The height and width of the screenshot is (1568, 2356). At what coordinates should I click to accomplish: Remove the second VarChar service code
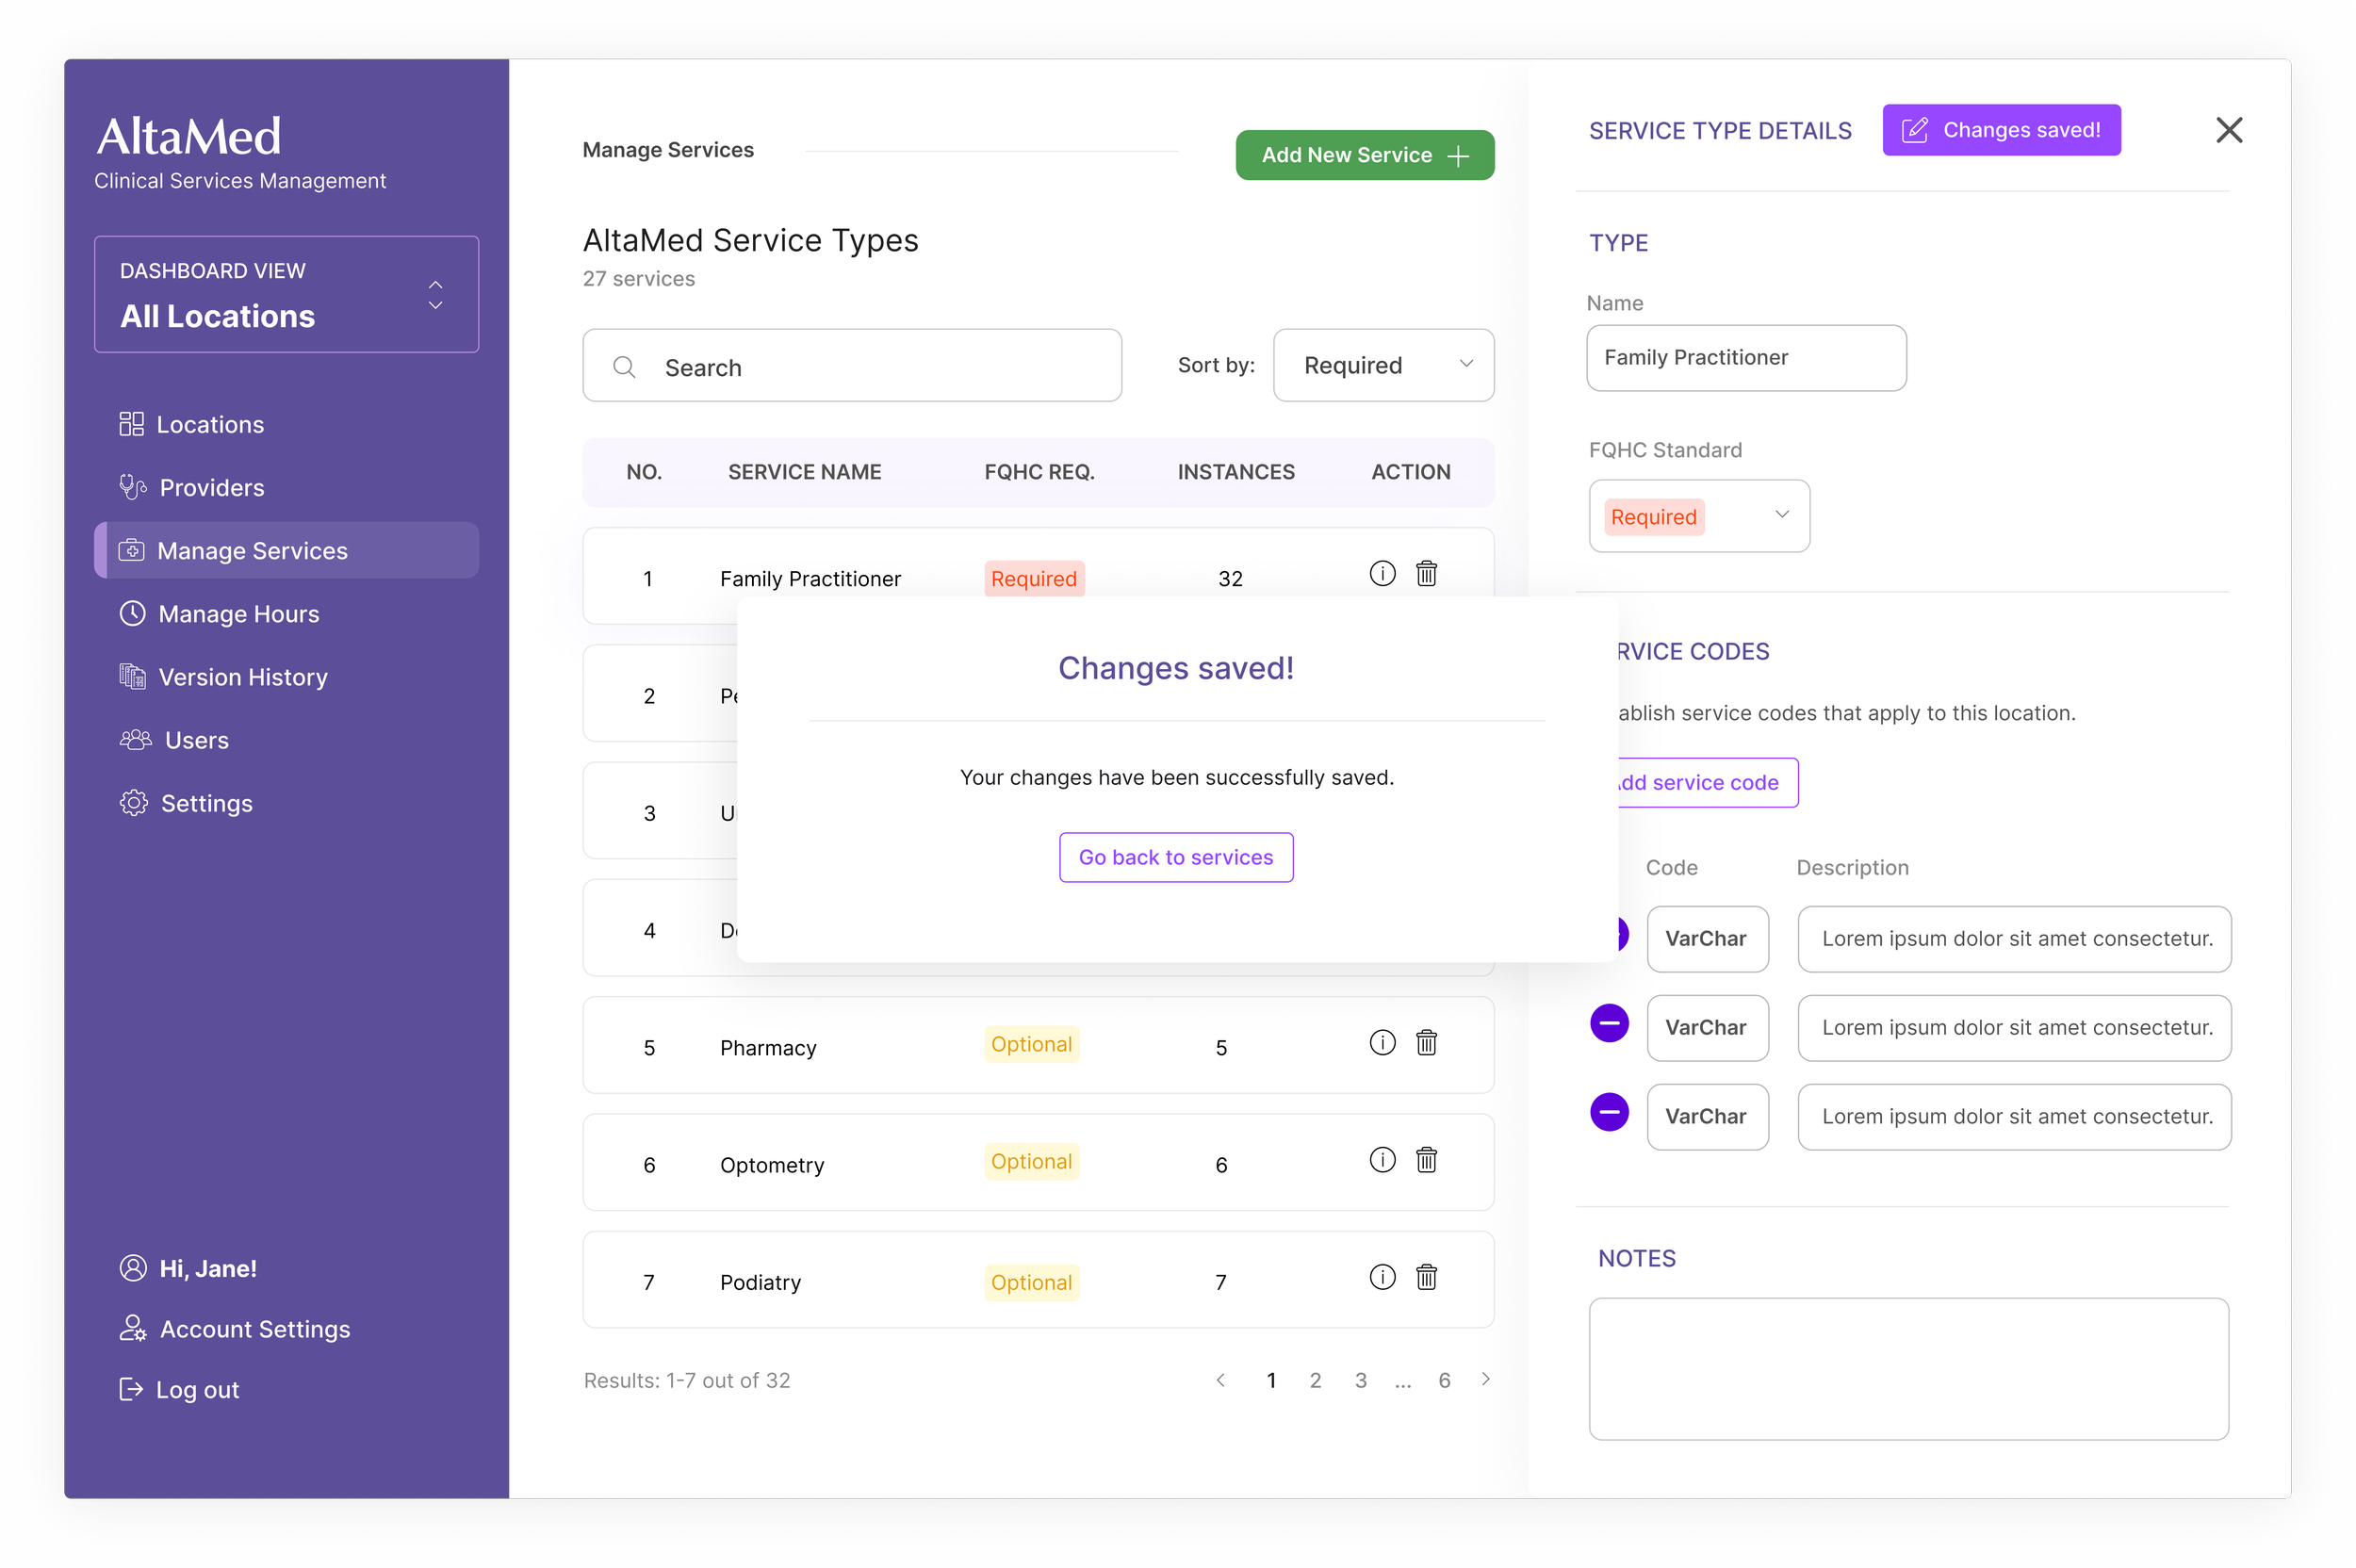1609,1023
